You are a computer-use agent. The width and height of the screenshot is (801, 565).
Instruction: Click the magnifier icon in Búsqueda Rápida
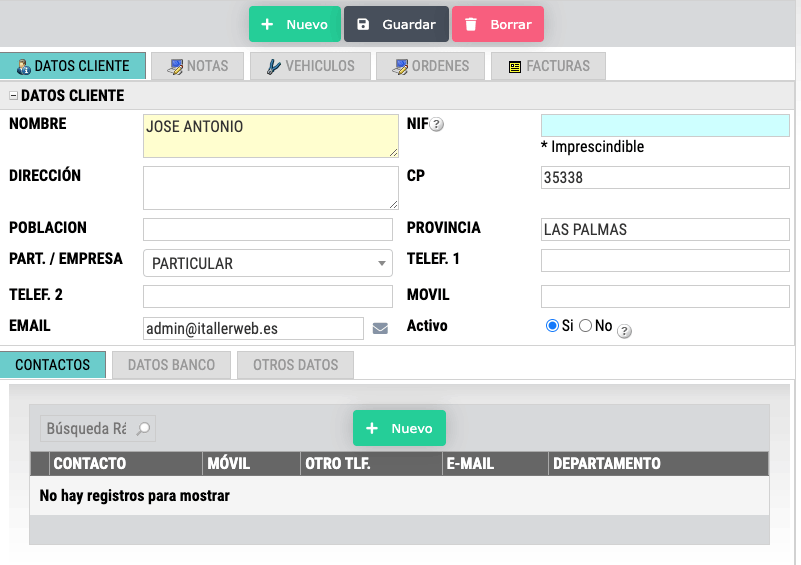(143, 429)
